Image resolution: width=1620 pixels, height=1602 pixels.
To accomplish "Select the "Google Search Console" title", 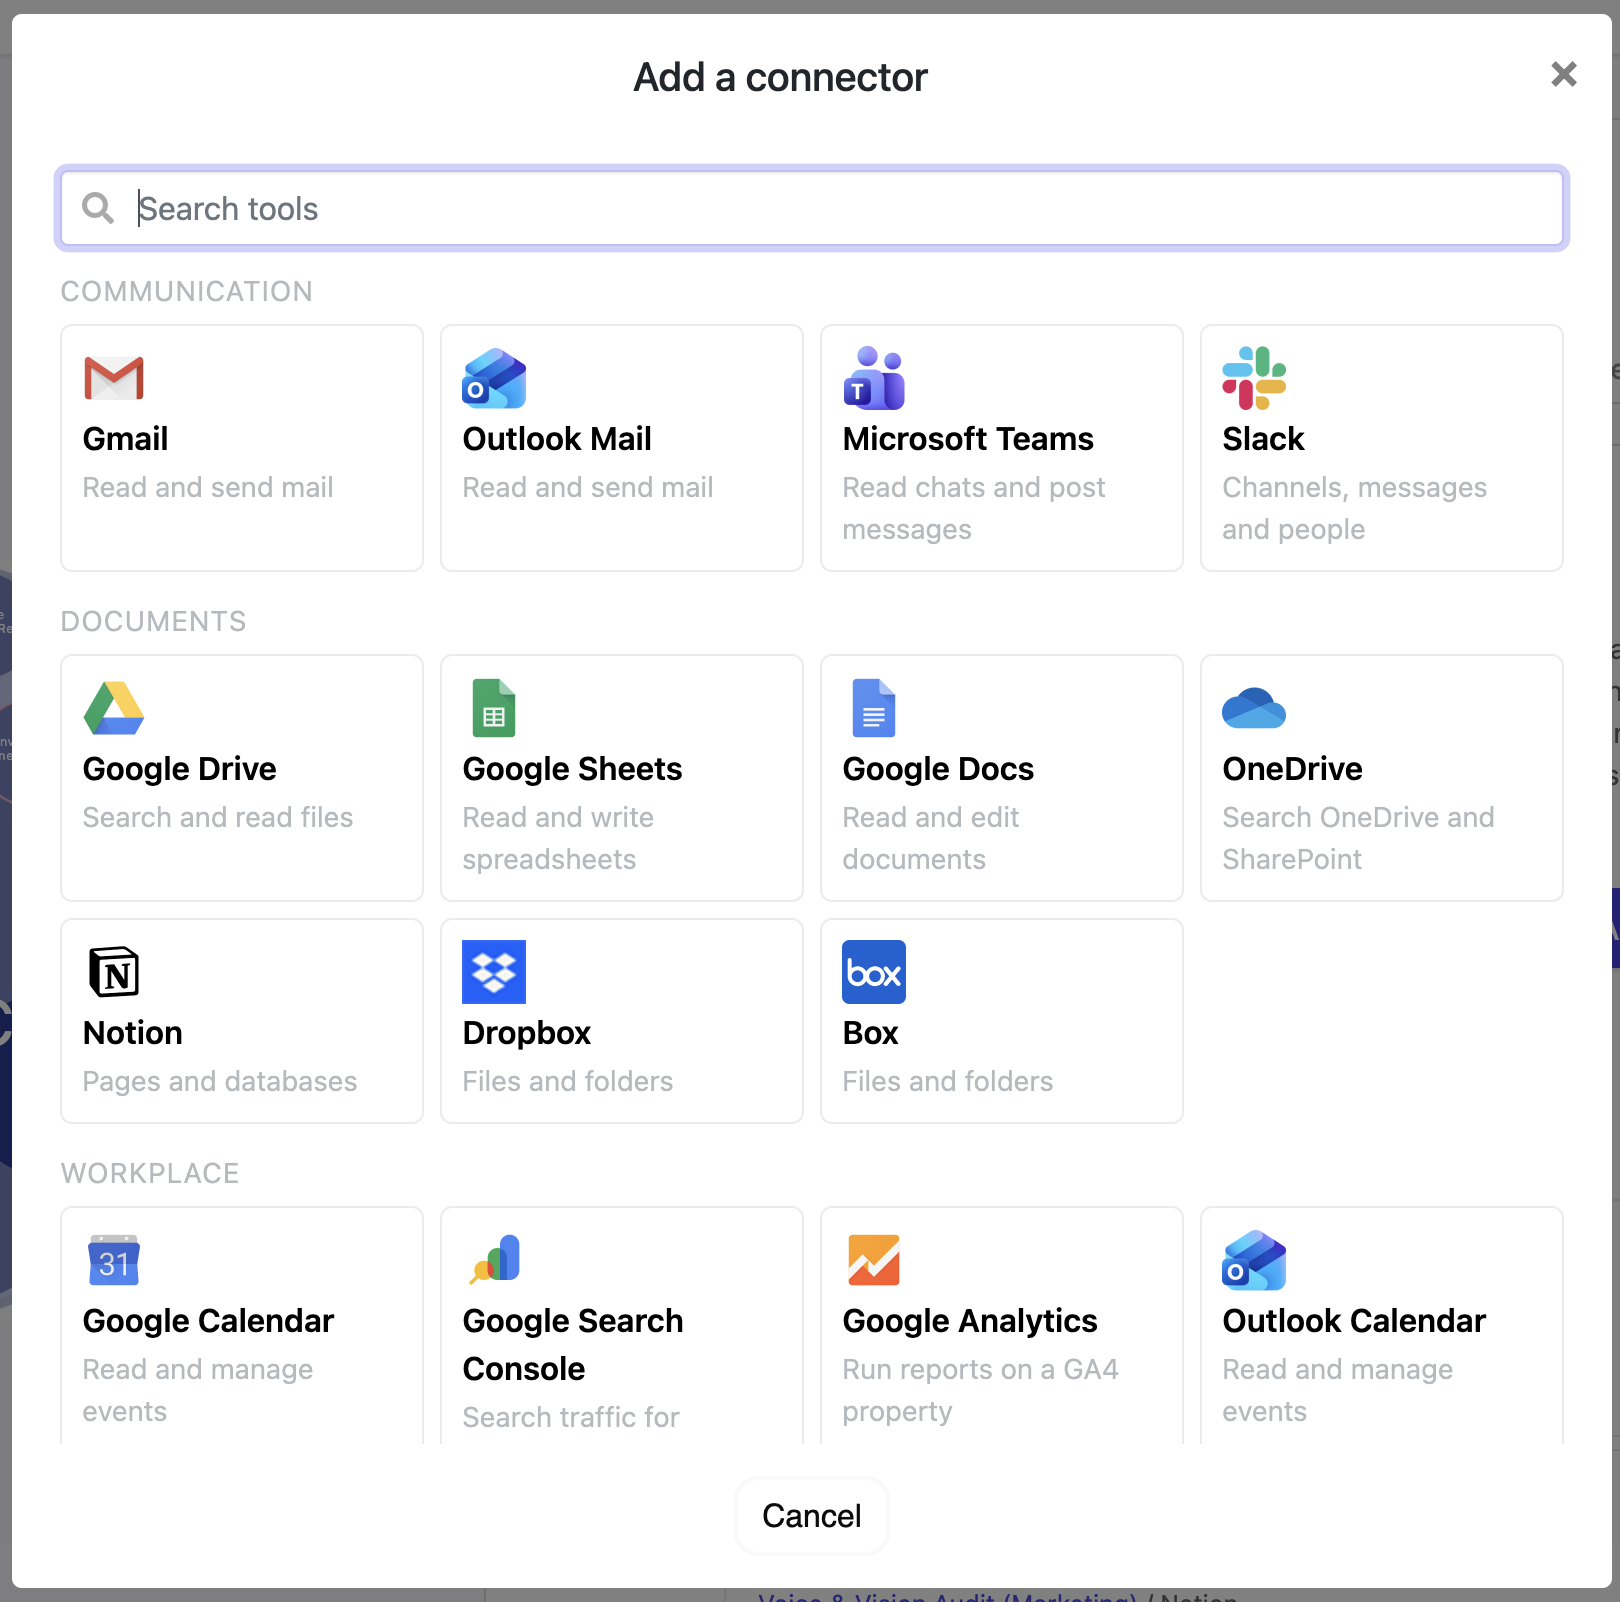I will [573, 1345].
